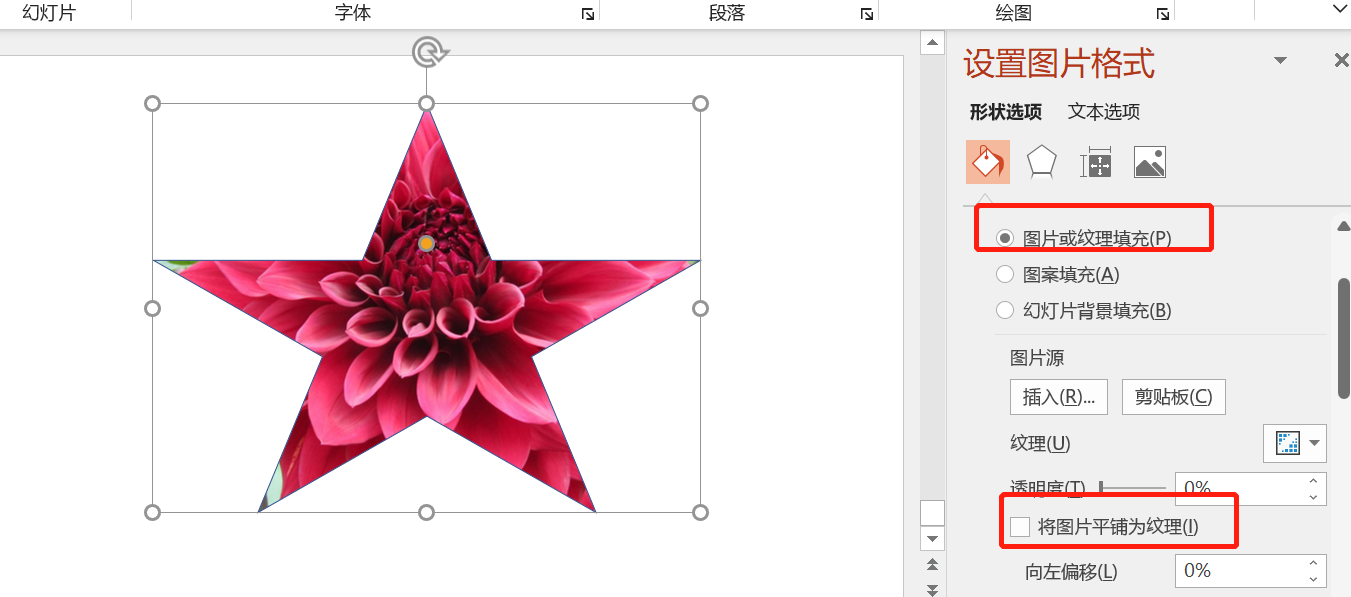Switch to the 形状选项 tab
Screen dimensions: 1351x597
(1006, 112)
